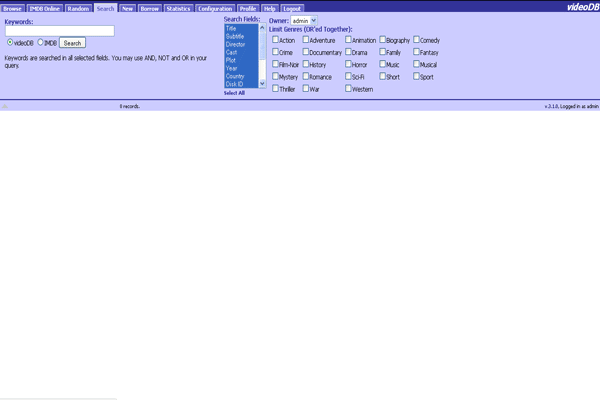The width and height of the screenshot is (600, 400).
Task: Select the videoDB radio button
Action: tap(10, 43)
